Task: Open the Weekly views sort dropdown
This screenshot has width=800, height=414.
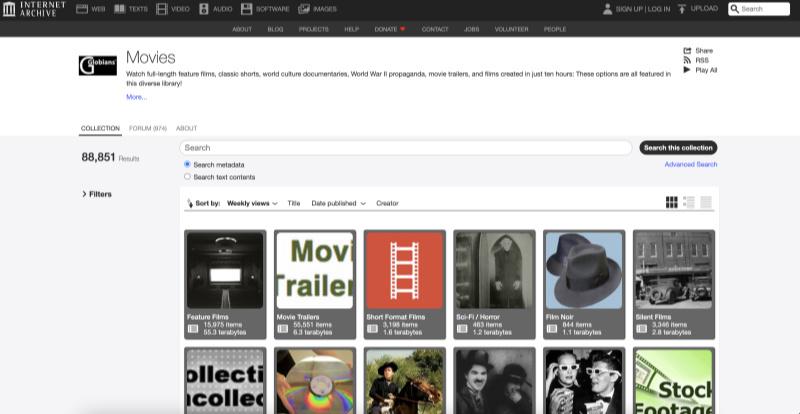Action: (253, 203)
